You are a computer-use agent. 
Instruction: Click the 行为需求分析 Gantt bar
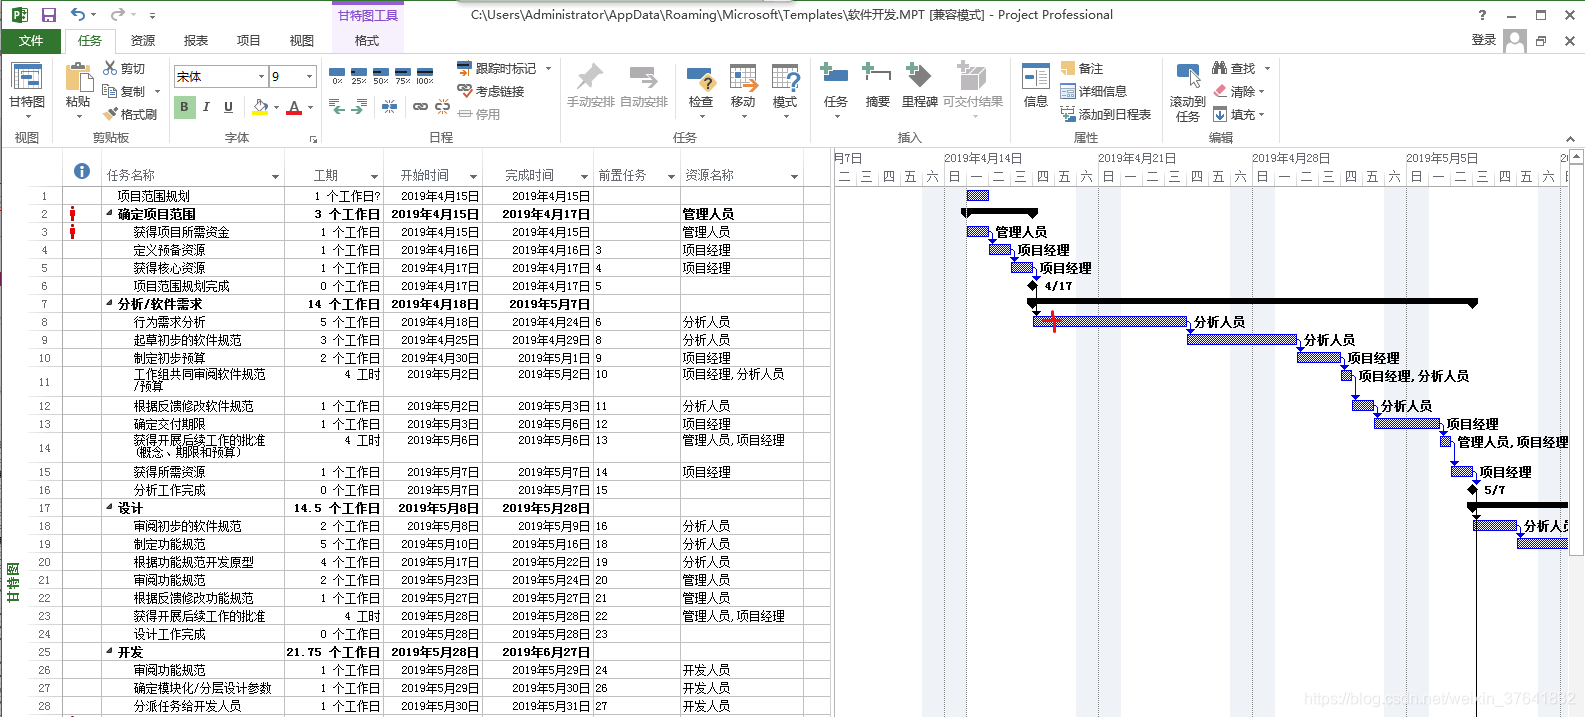(x=1110, y=321)
